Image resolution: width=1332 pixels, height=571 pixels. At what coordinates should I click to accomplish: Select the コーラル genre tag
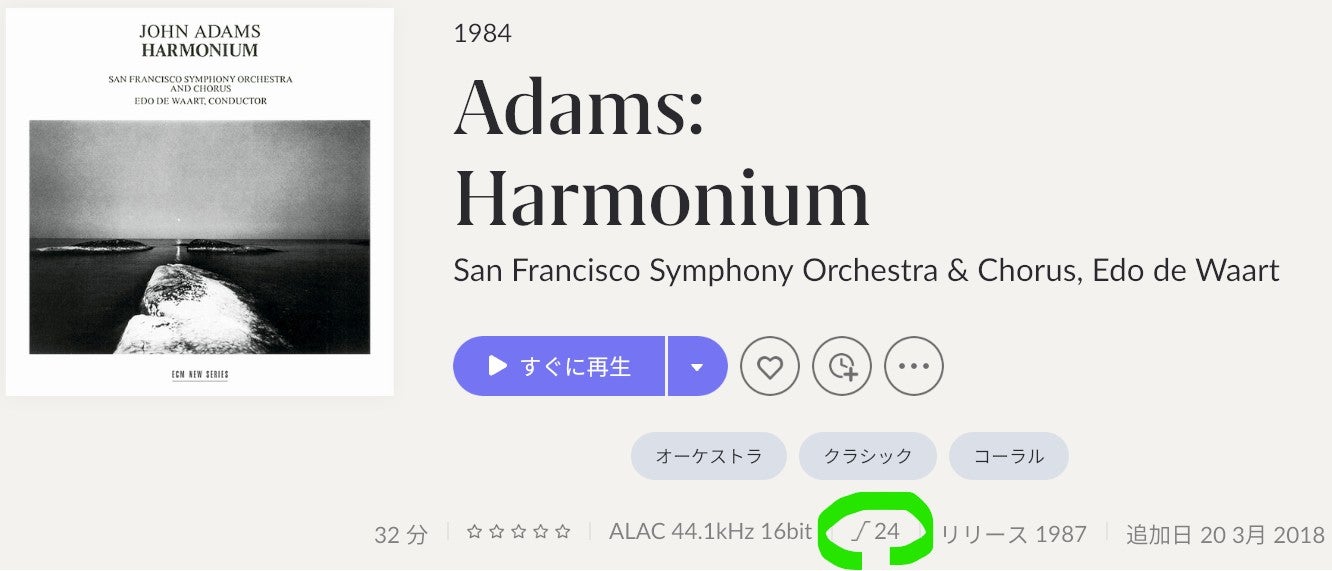[x=1008, y=456]
